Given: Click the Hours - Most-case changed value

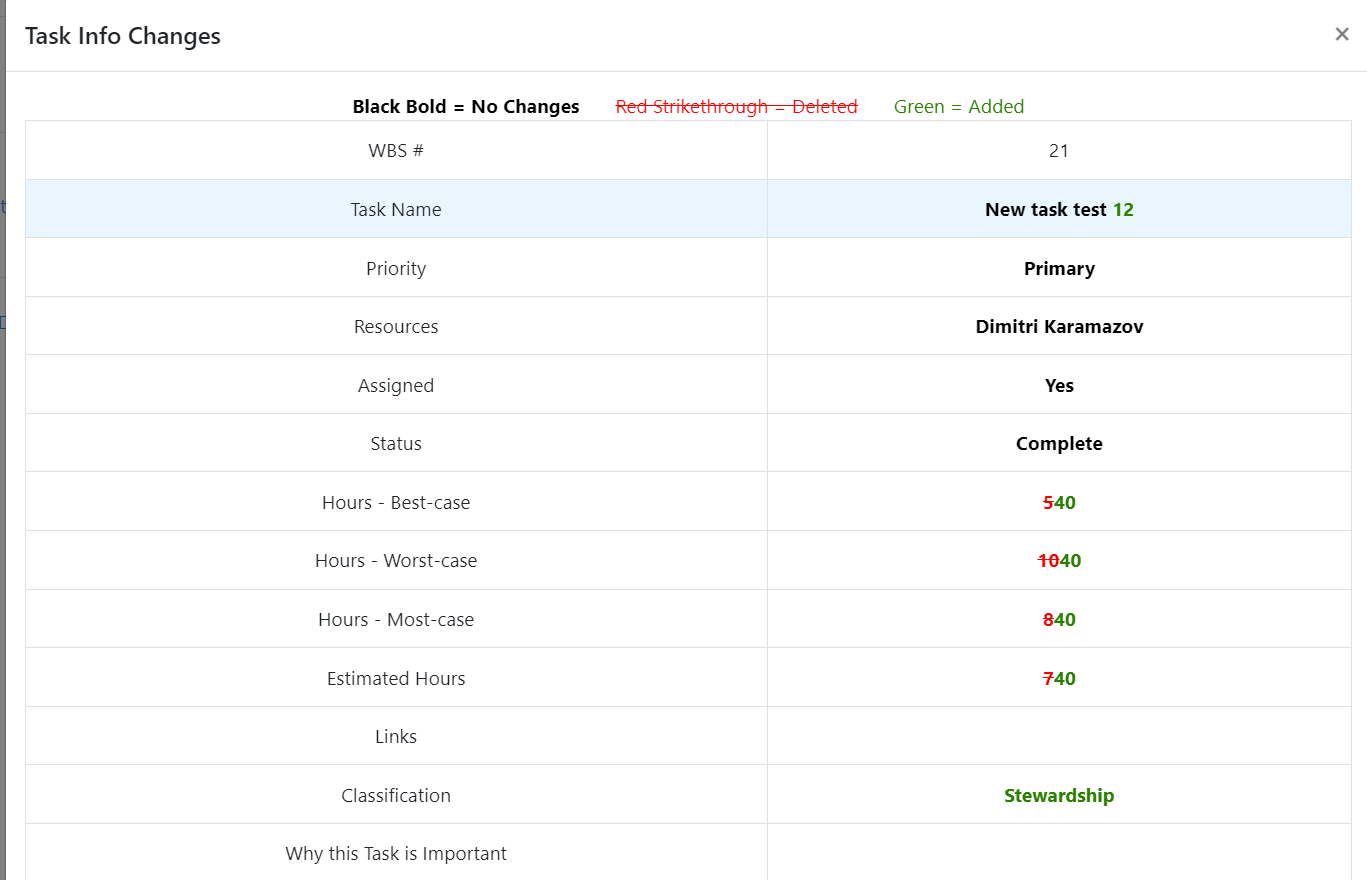Looking at the screenshot, I should (1059, 619).
